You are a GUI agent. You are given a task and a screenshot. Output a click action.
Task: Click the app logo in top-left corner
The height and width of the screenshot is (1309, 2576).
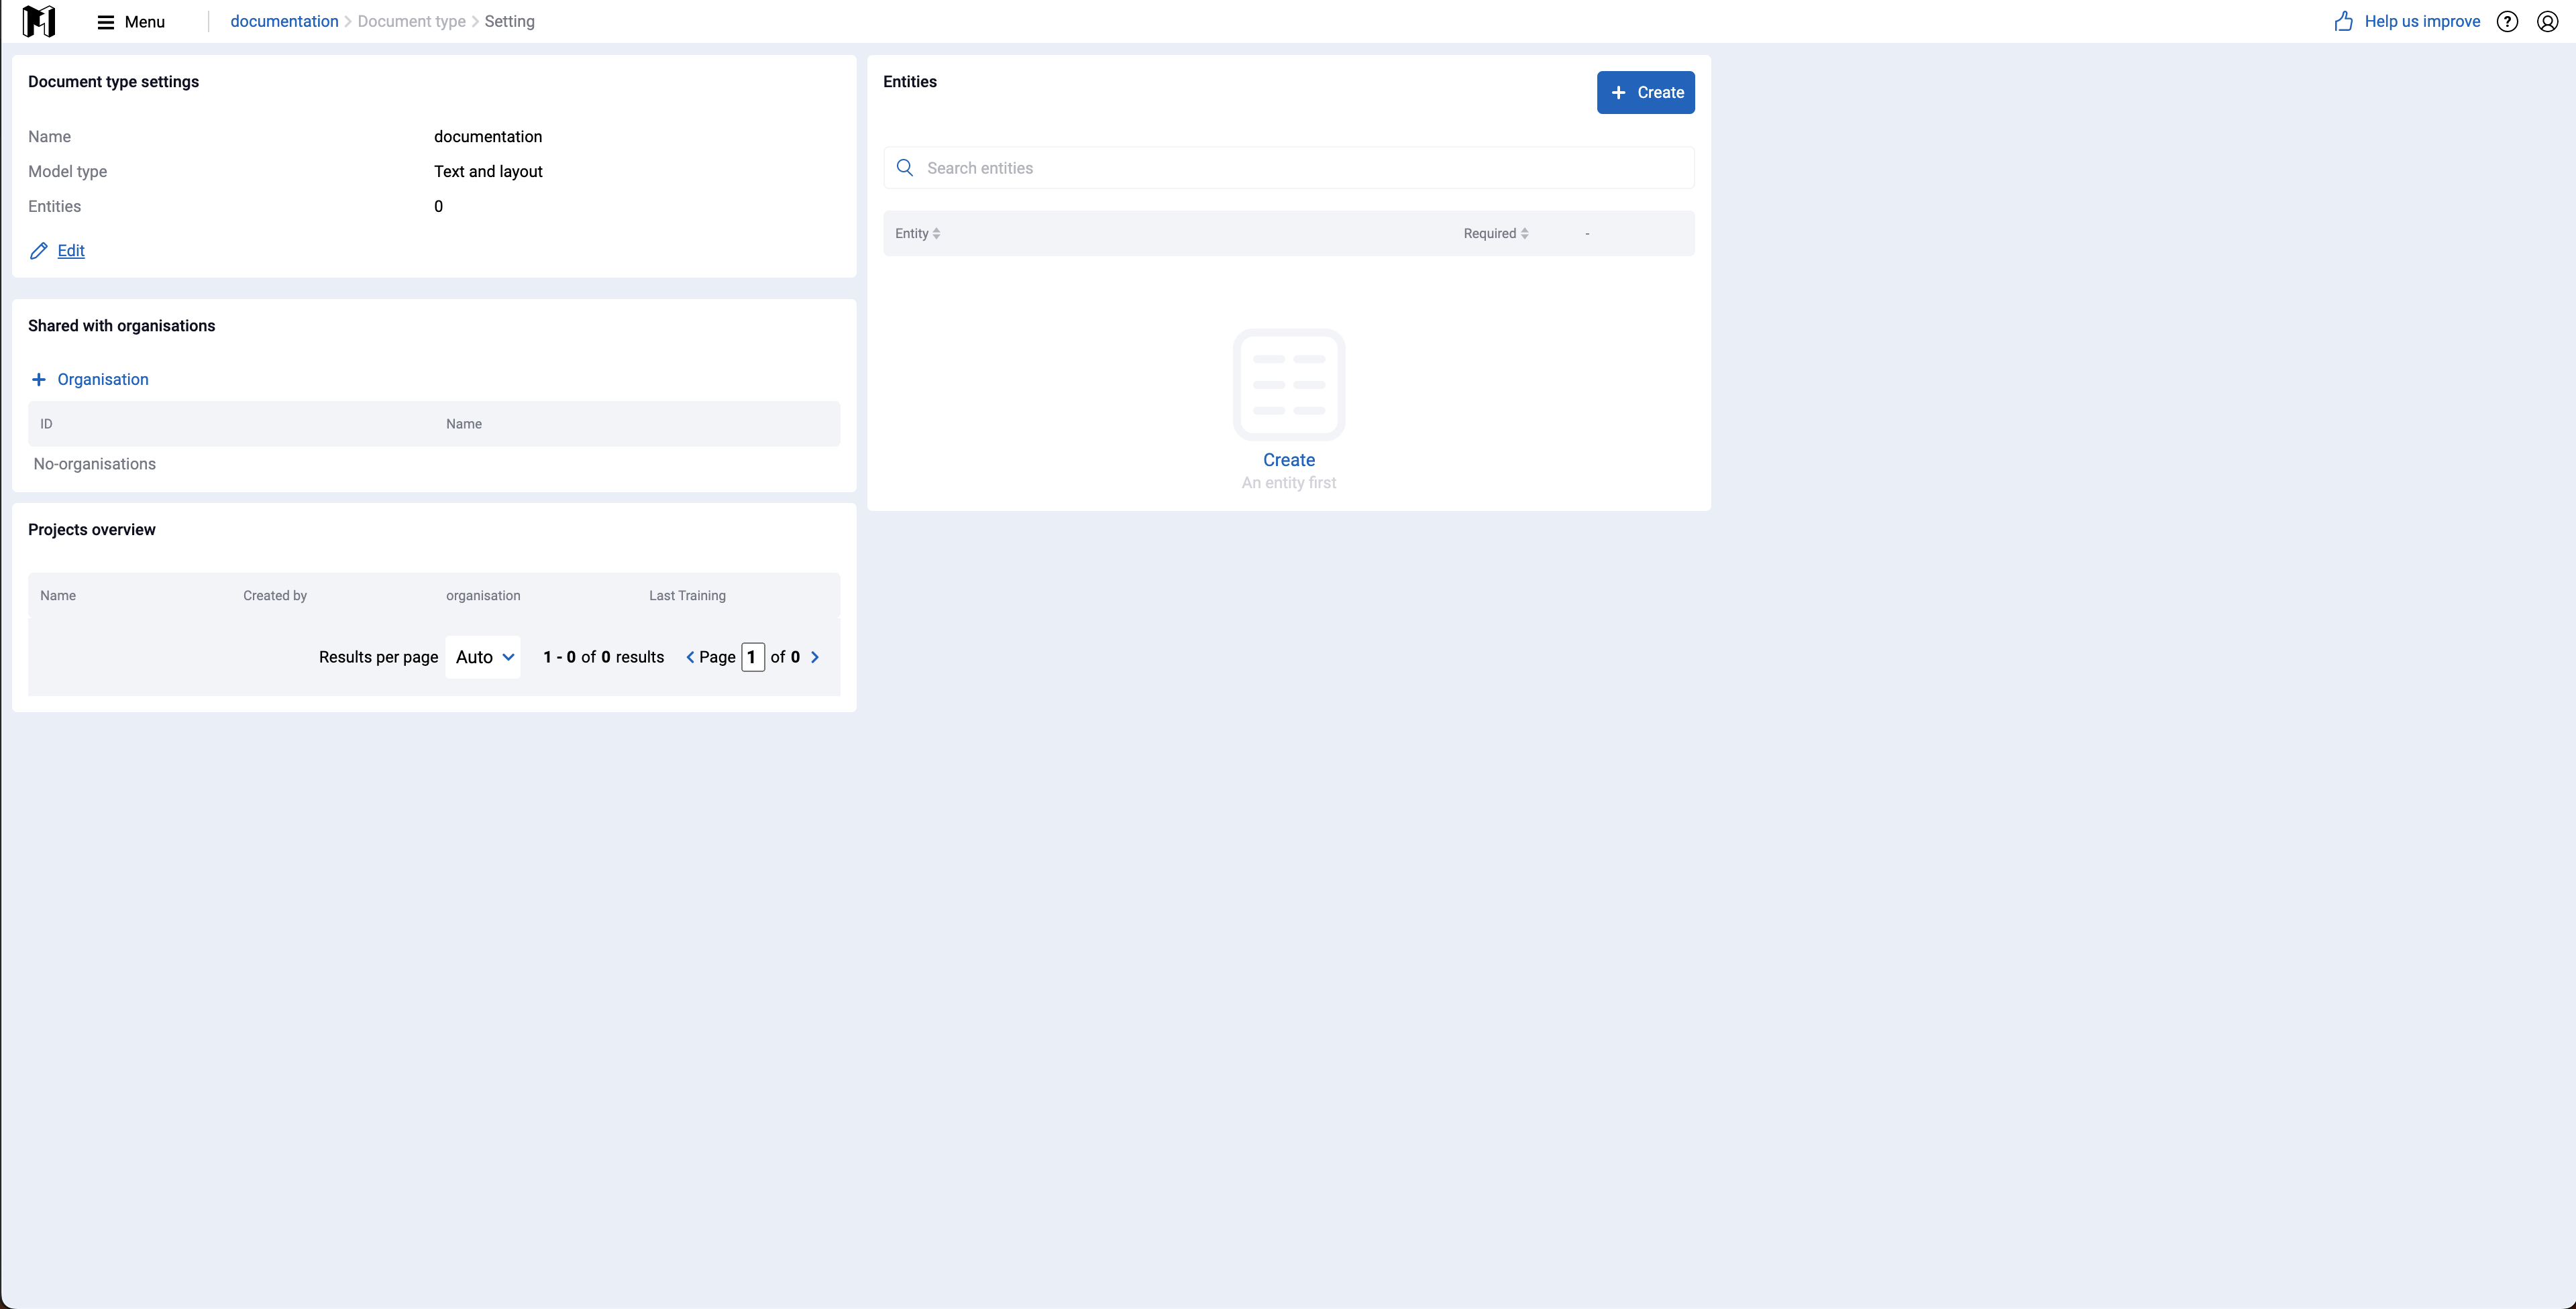click(38, 21)
